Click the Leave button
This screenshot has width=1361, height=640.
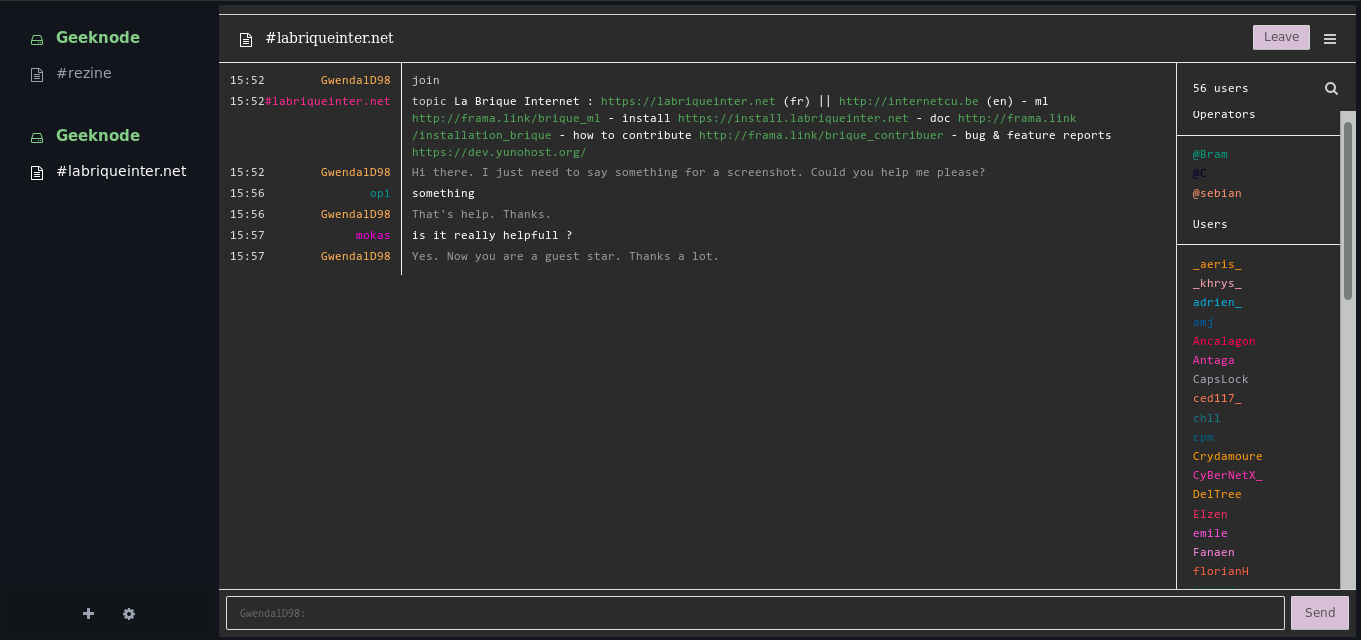tap(1281, 36)
